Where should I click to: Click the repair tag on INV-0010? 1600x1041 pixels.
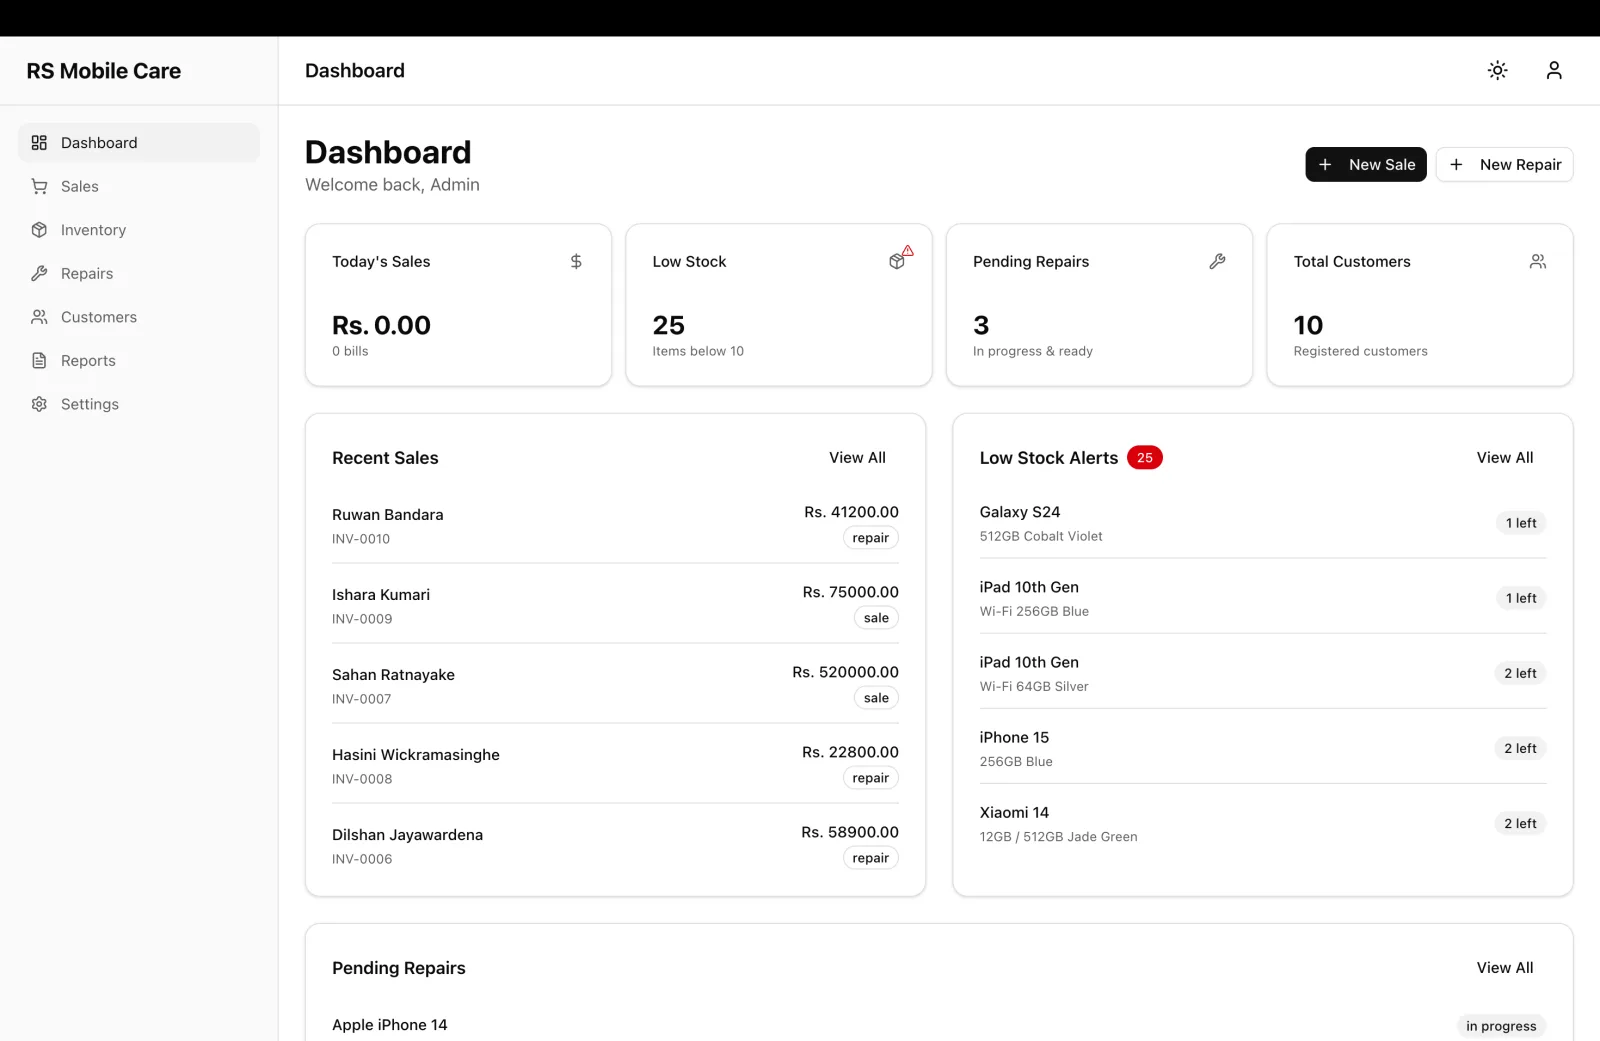point(870,538)
